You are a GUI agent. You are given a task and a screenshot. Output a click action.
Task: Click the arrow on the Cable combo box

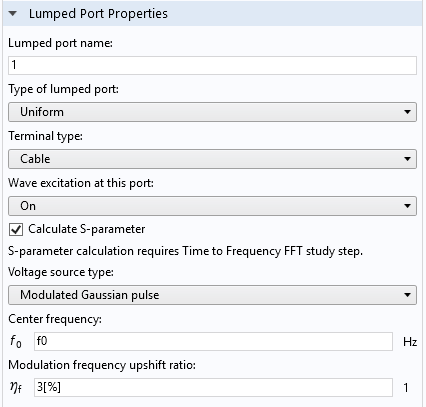407,159
